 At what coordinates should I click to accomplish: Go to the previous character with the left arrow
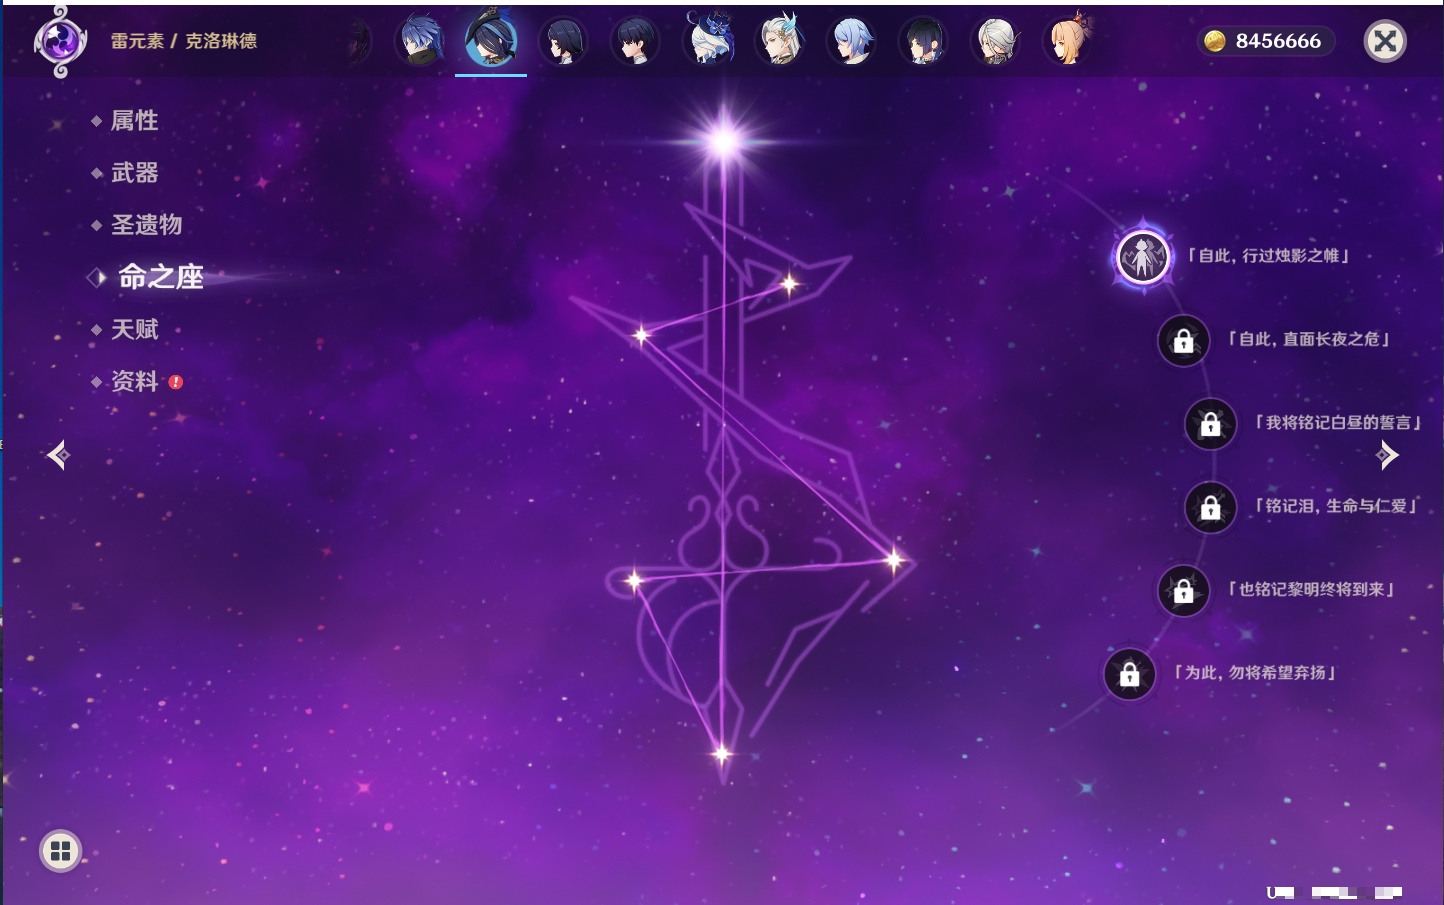58,456
